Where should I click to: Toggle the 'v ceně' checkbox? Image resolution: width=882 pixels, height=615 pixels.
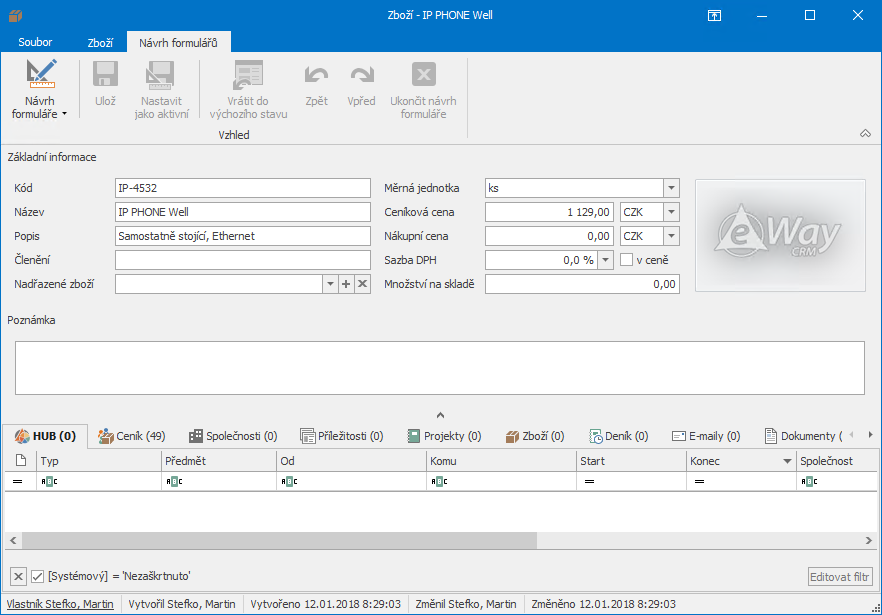626,260
